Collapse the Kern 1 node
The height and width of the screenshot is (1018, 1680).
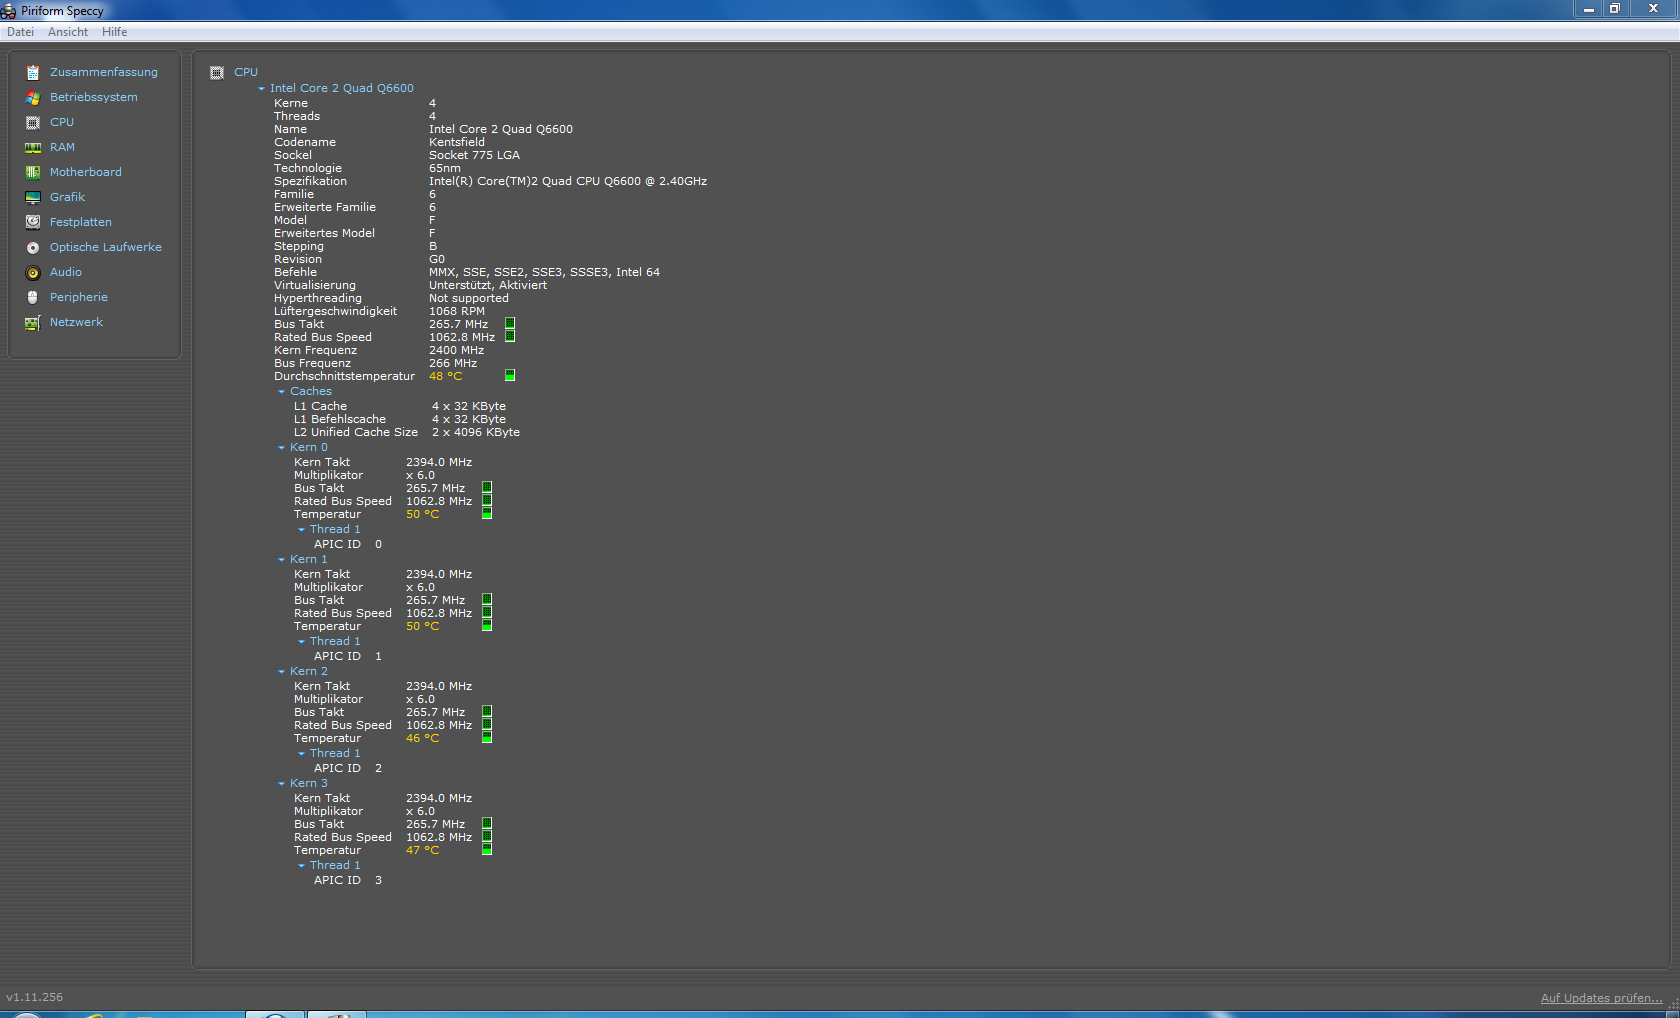pyautogui.click(x=282, y=560)
